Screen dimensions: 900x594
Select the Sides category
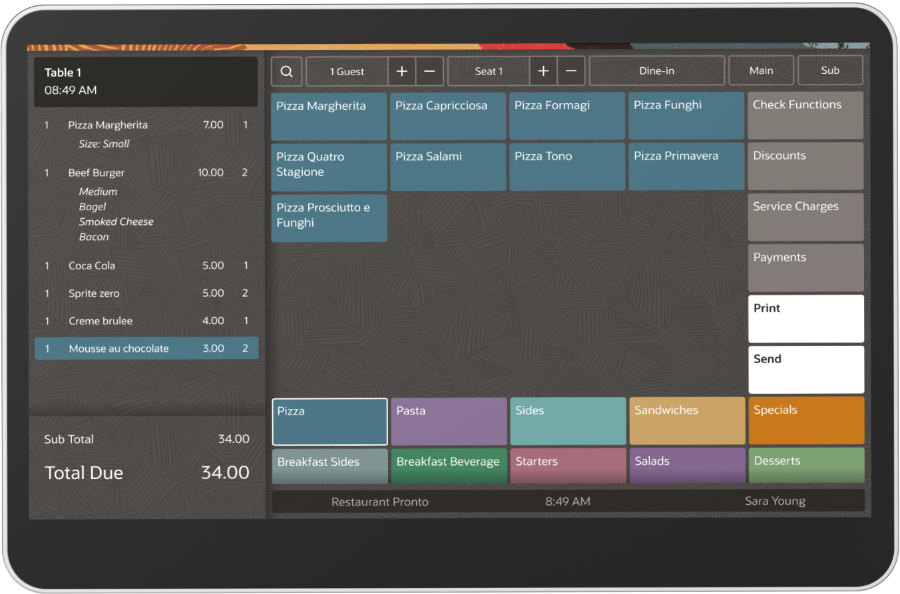tap(568, 421)
